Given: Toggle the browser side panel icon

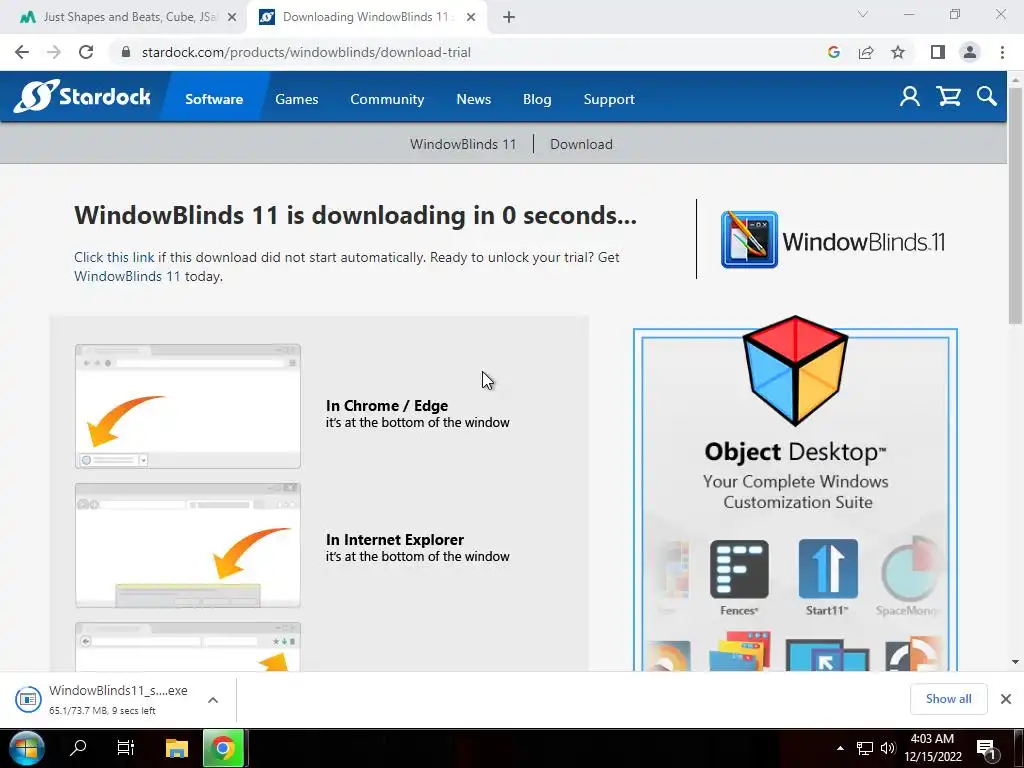Looking at the screenshot, I should [938, 52].
